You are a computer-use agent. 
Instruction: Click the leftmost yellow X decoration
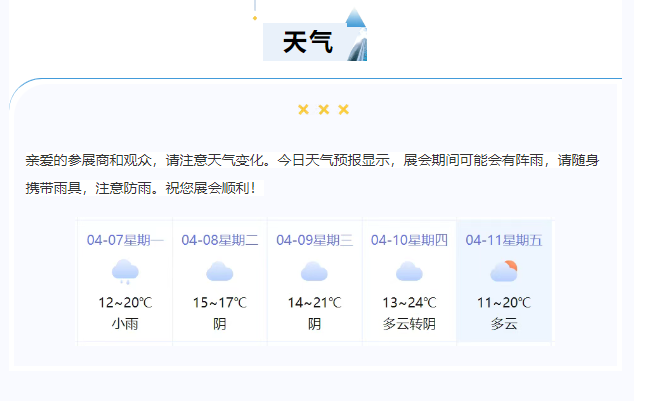(304, 109)
